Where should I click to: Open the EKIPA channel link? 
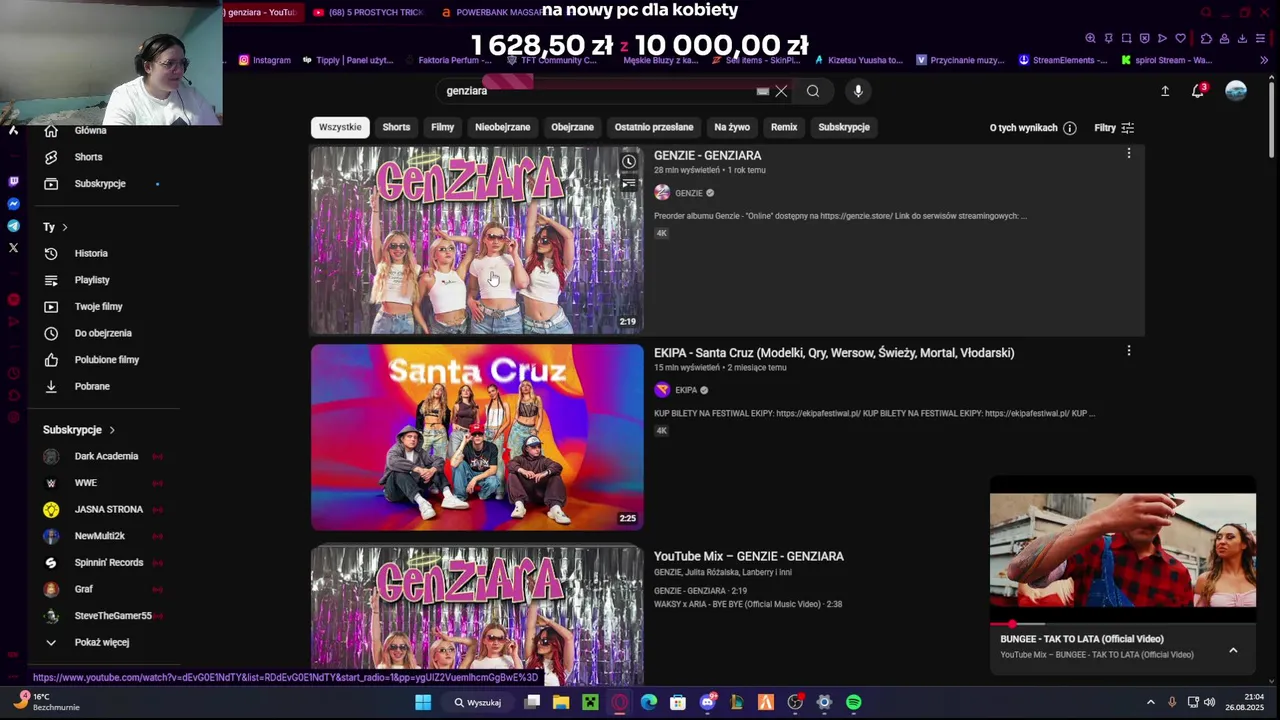(x=685, y=390)
